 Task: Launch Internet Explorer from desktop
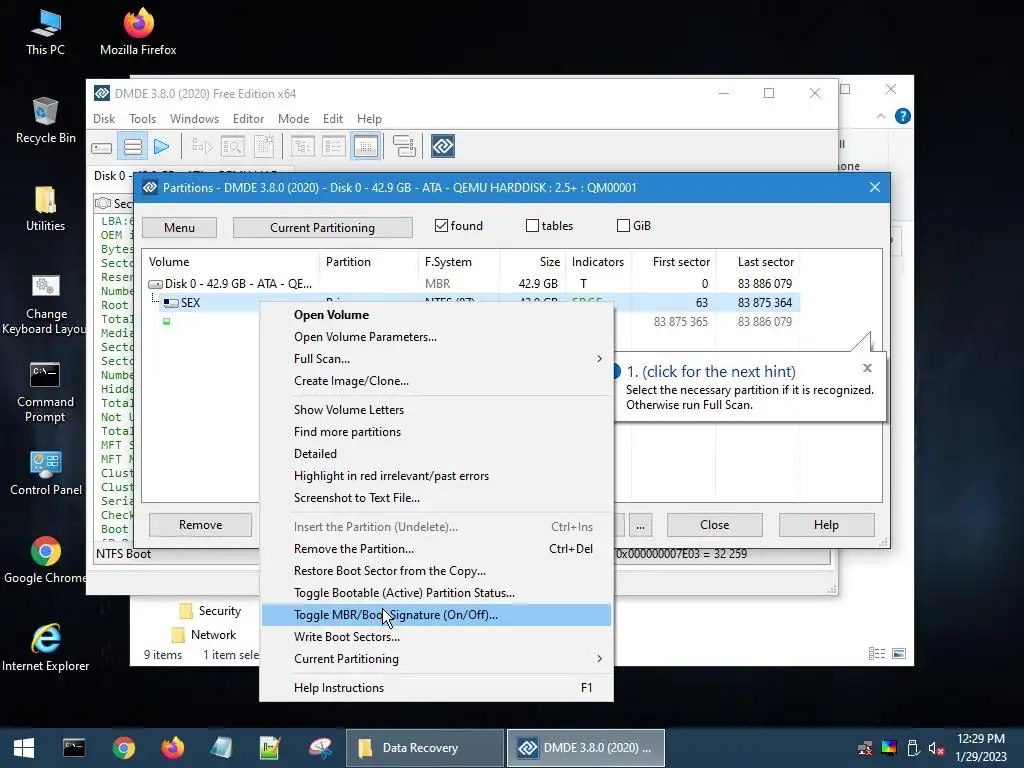tap(45, 648)
